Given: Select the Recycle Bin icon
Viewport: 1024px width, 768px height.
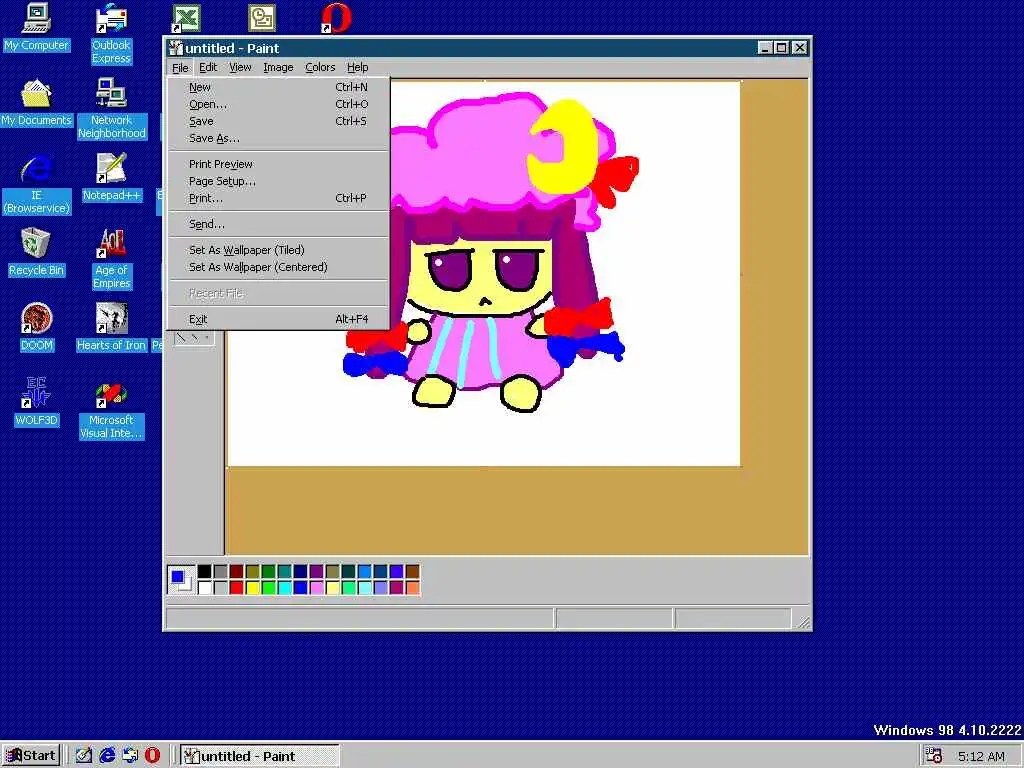Looking at the screenshot, I should tap(37, 252).
